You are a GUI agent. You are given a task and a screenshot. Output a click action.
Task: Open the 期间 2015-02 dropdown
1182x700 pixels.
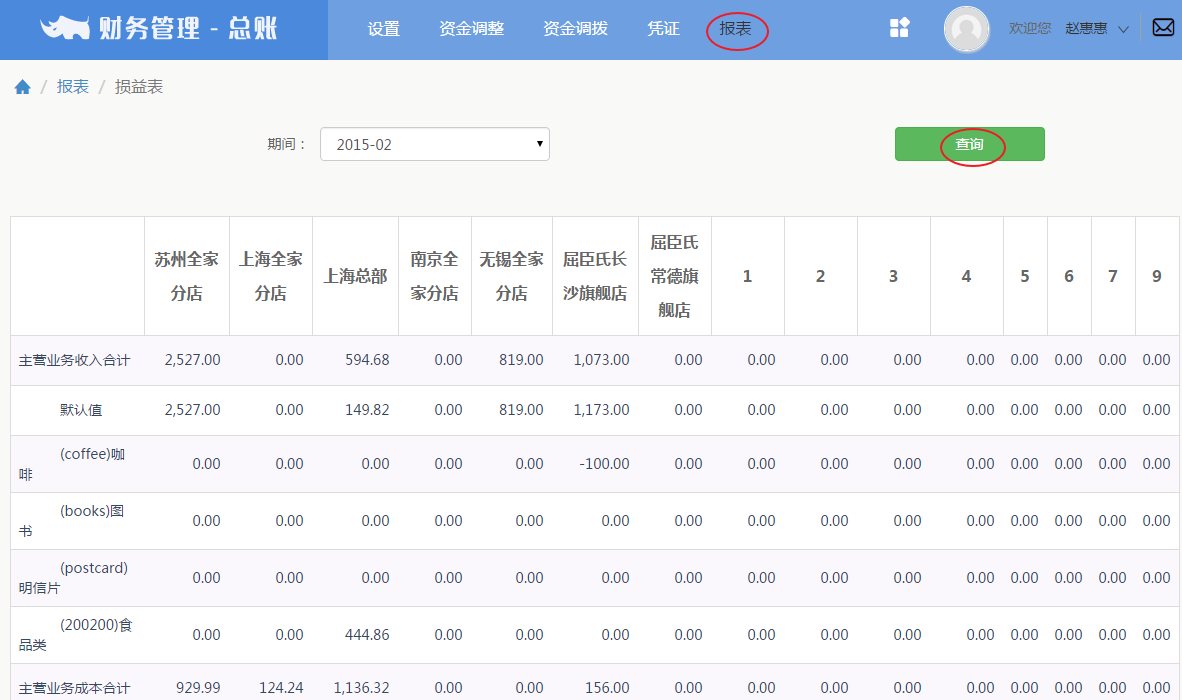[435, 144]
